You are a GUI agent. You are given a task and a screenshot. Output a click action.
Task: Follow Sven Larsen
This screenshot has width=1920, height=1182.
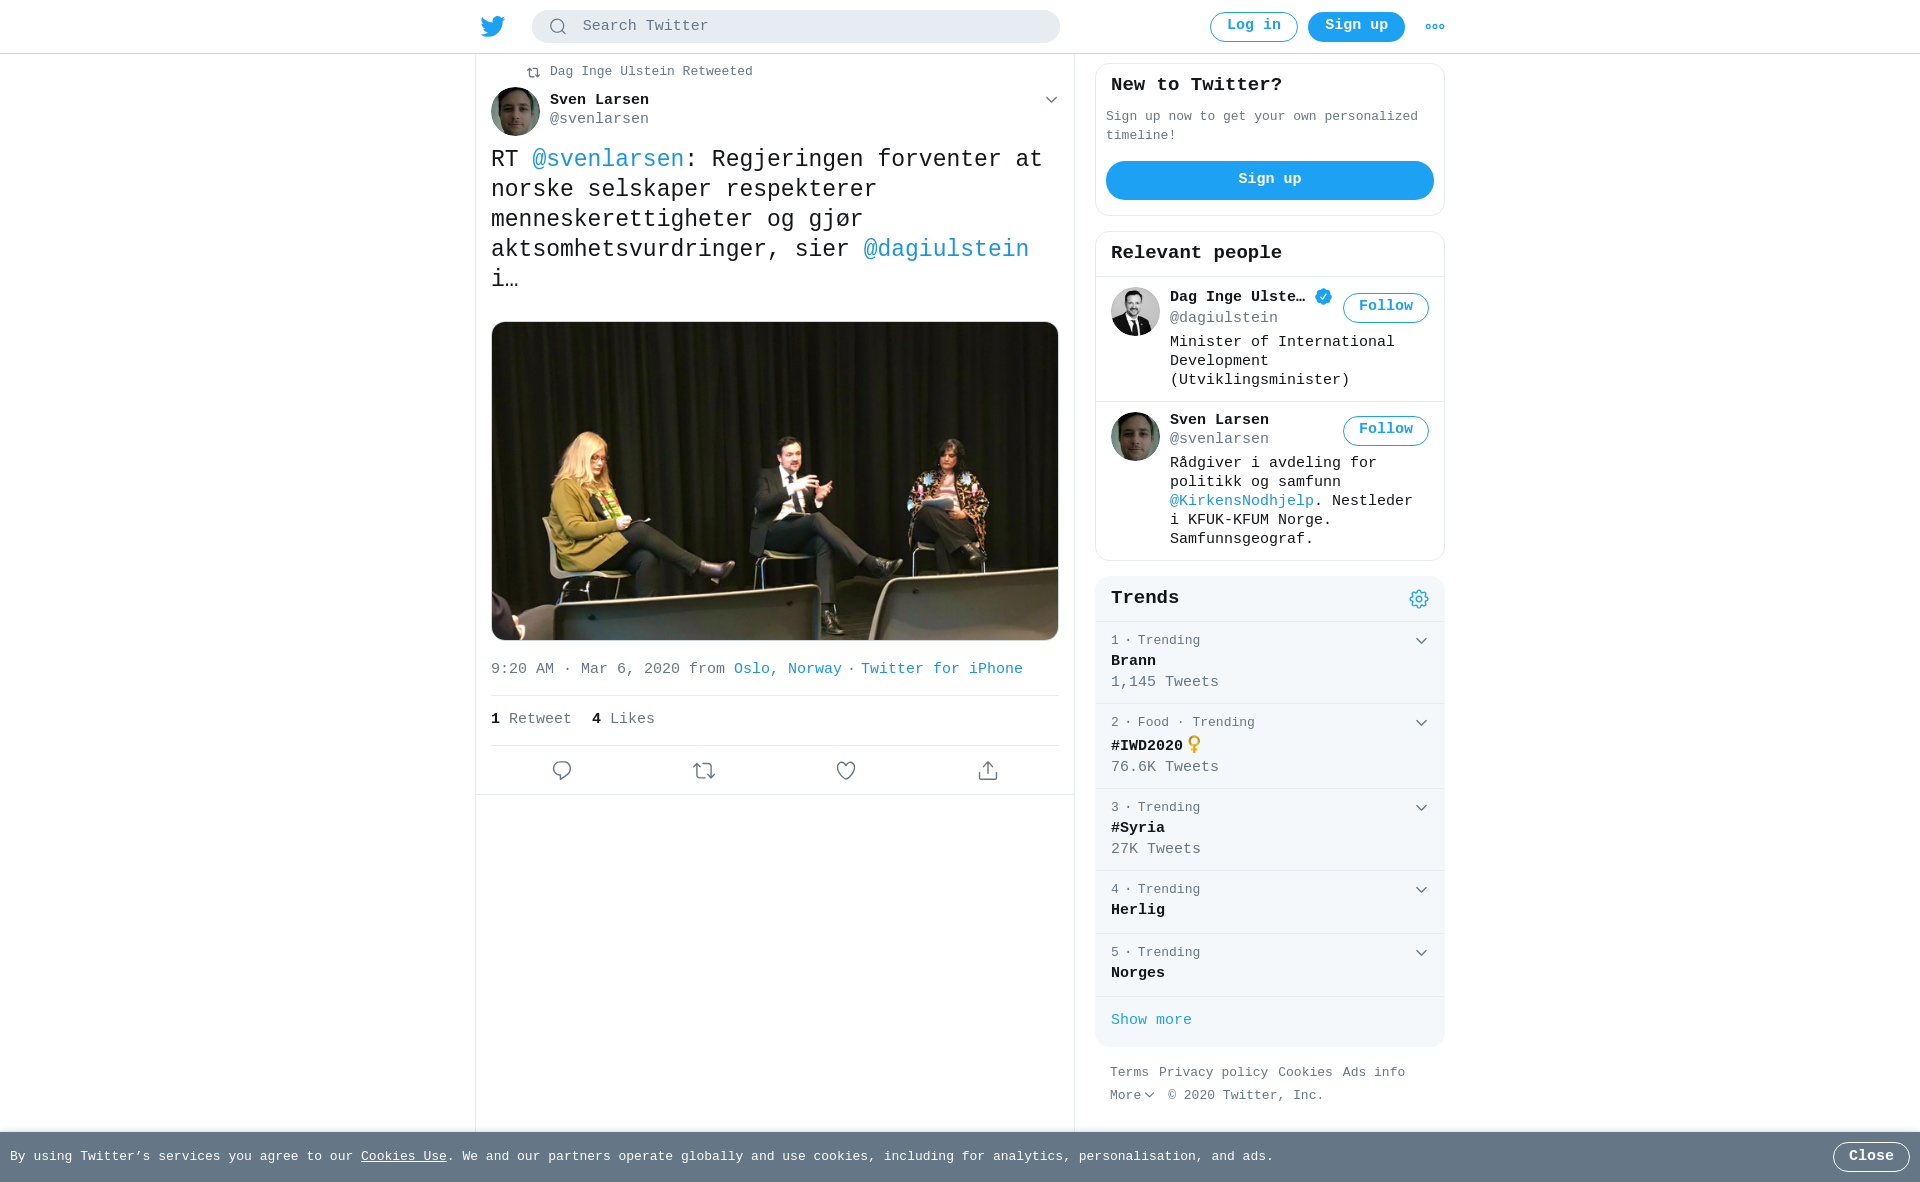tap(1386, 430)
